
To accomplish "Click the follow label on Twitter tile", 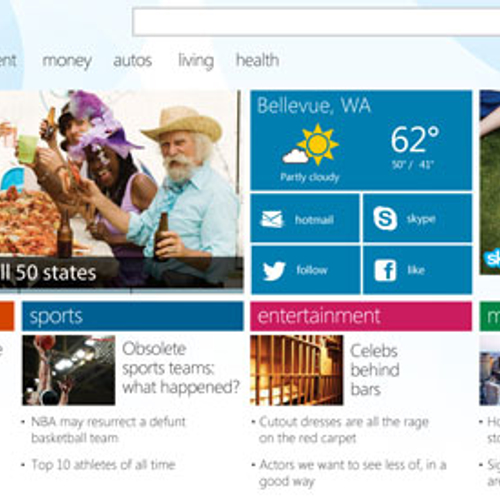I will tap(312, 270).
